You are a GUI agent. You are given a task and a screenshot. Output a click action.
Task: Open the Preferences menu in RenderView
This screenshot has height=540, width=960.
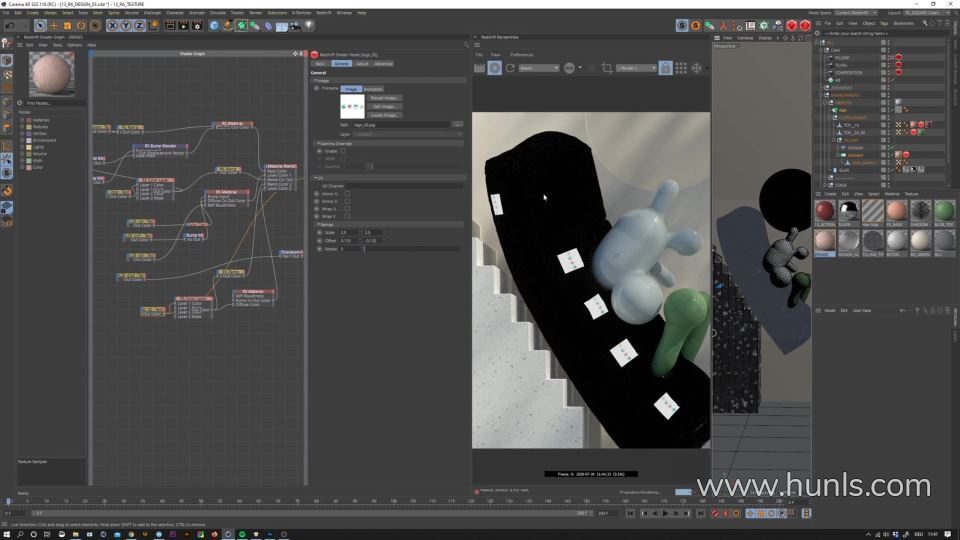tap(522, 54)
